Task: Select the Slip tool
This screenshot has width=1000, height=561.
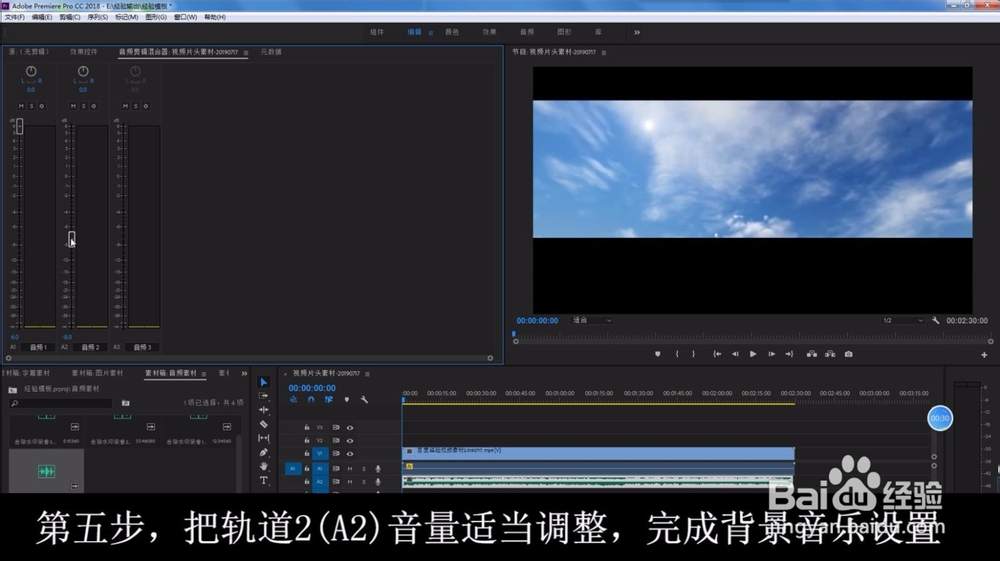Action: [263, 438]
